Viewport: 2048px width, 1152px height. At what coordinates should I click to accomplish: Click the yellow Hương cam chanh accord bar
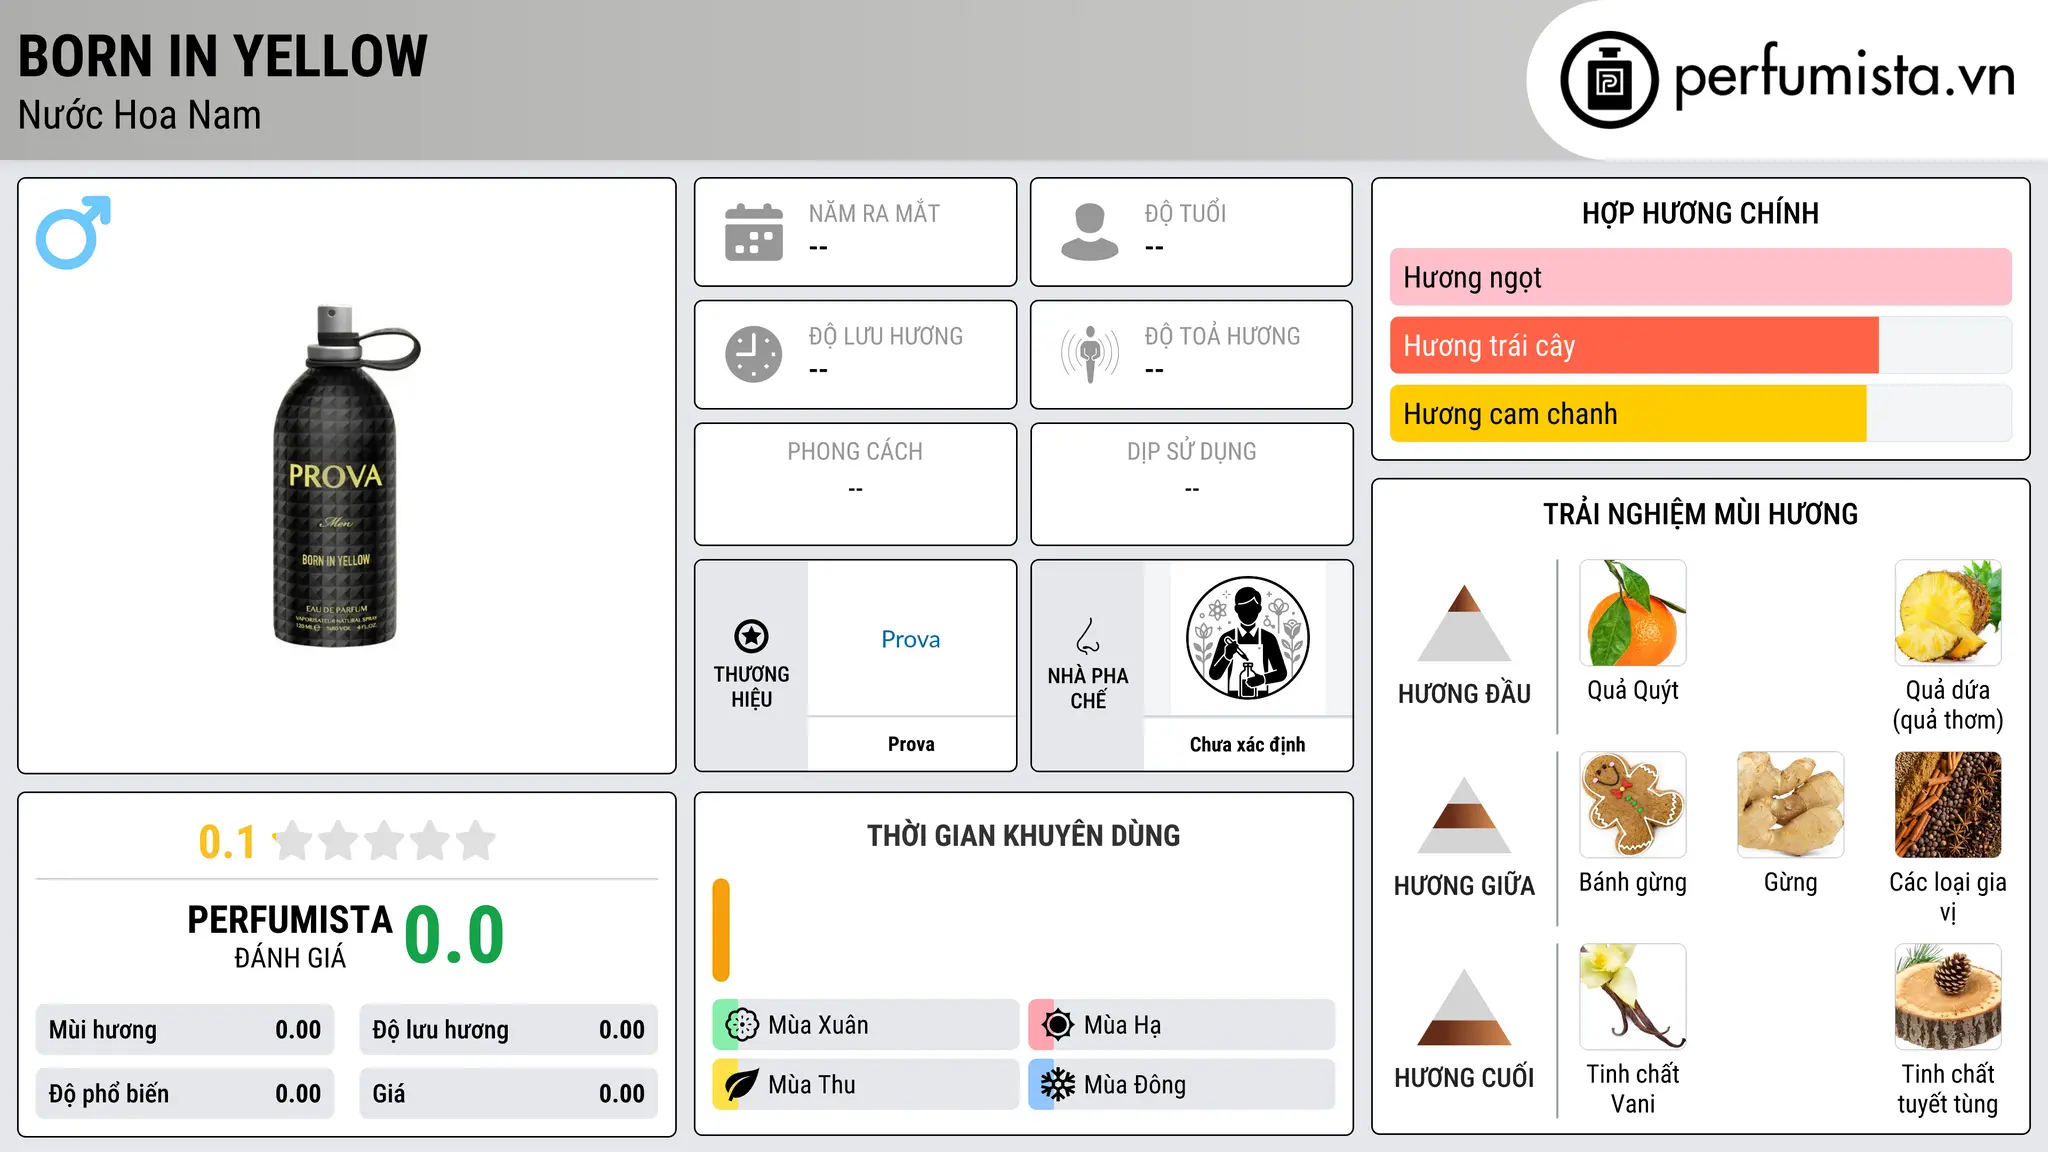click(x=1628, y=413)
